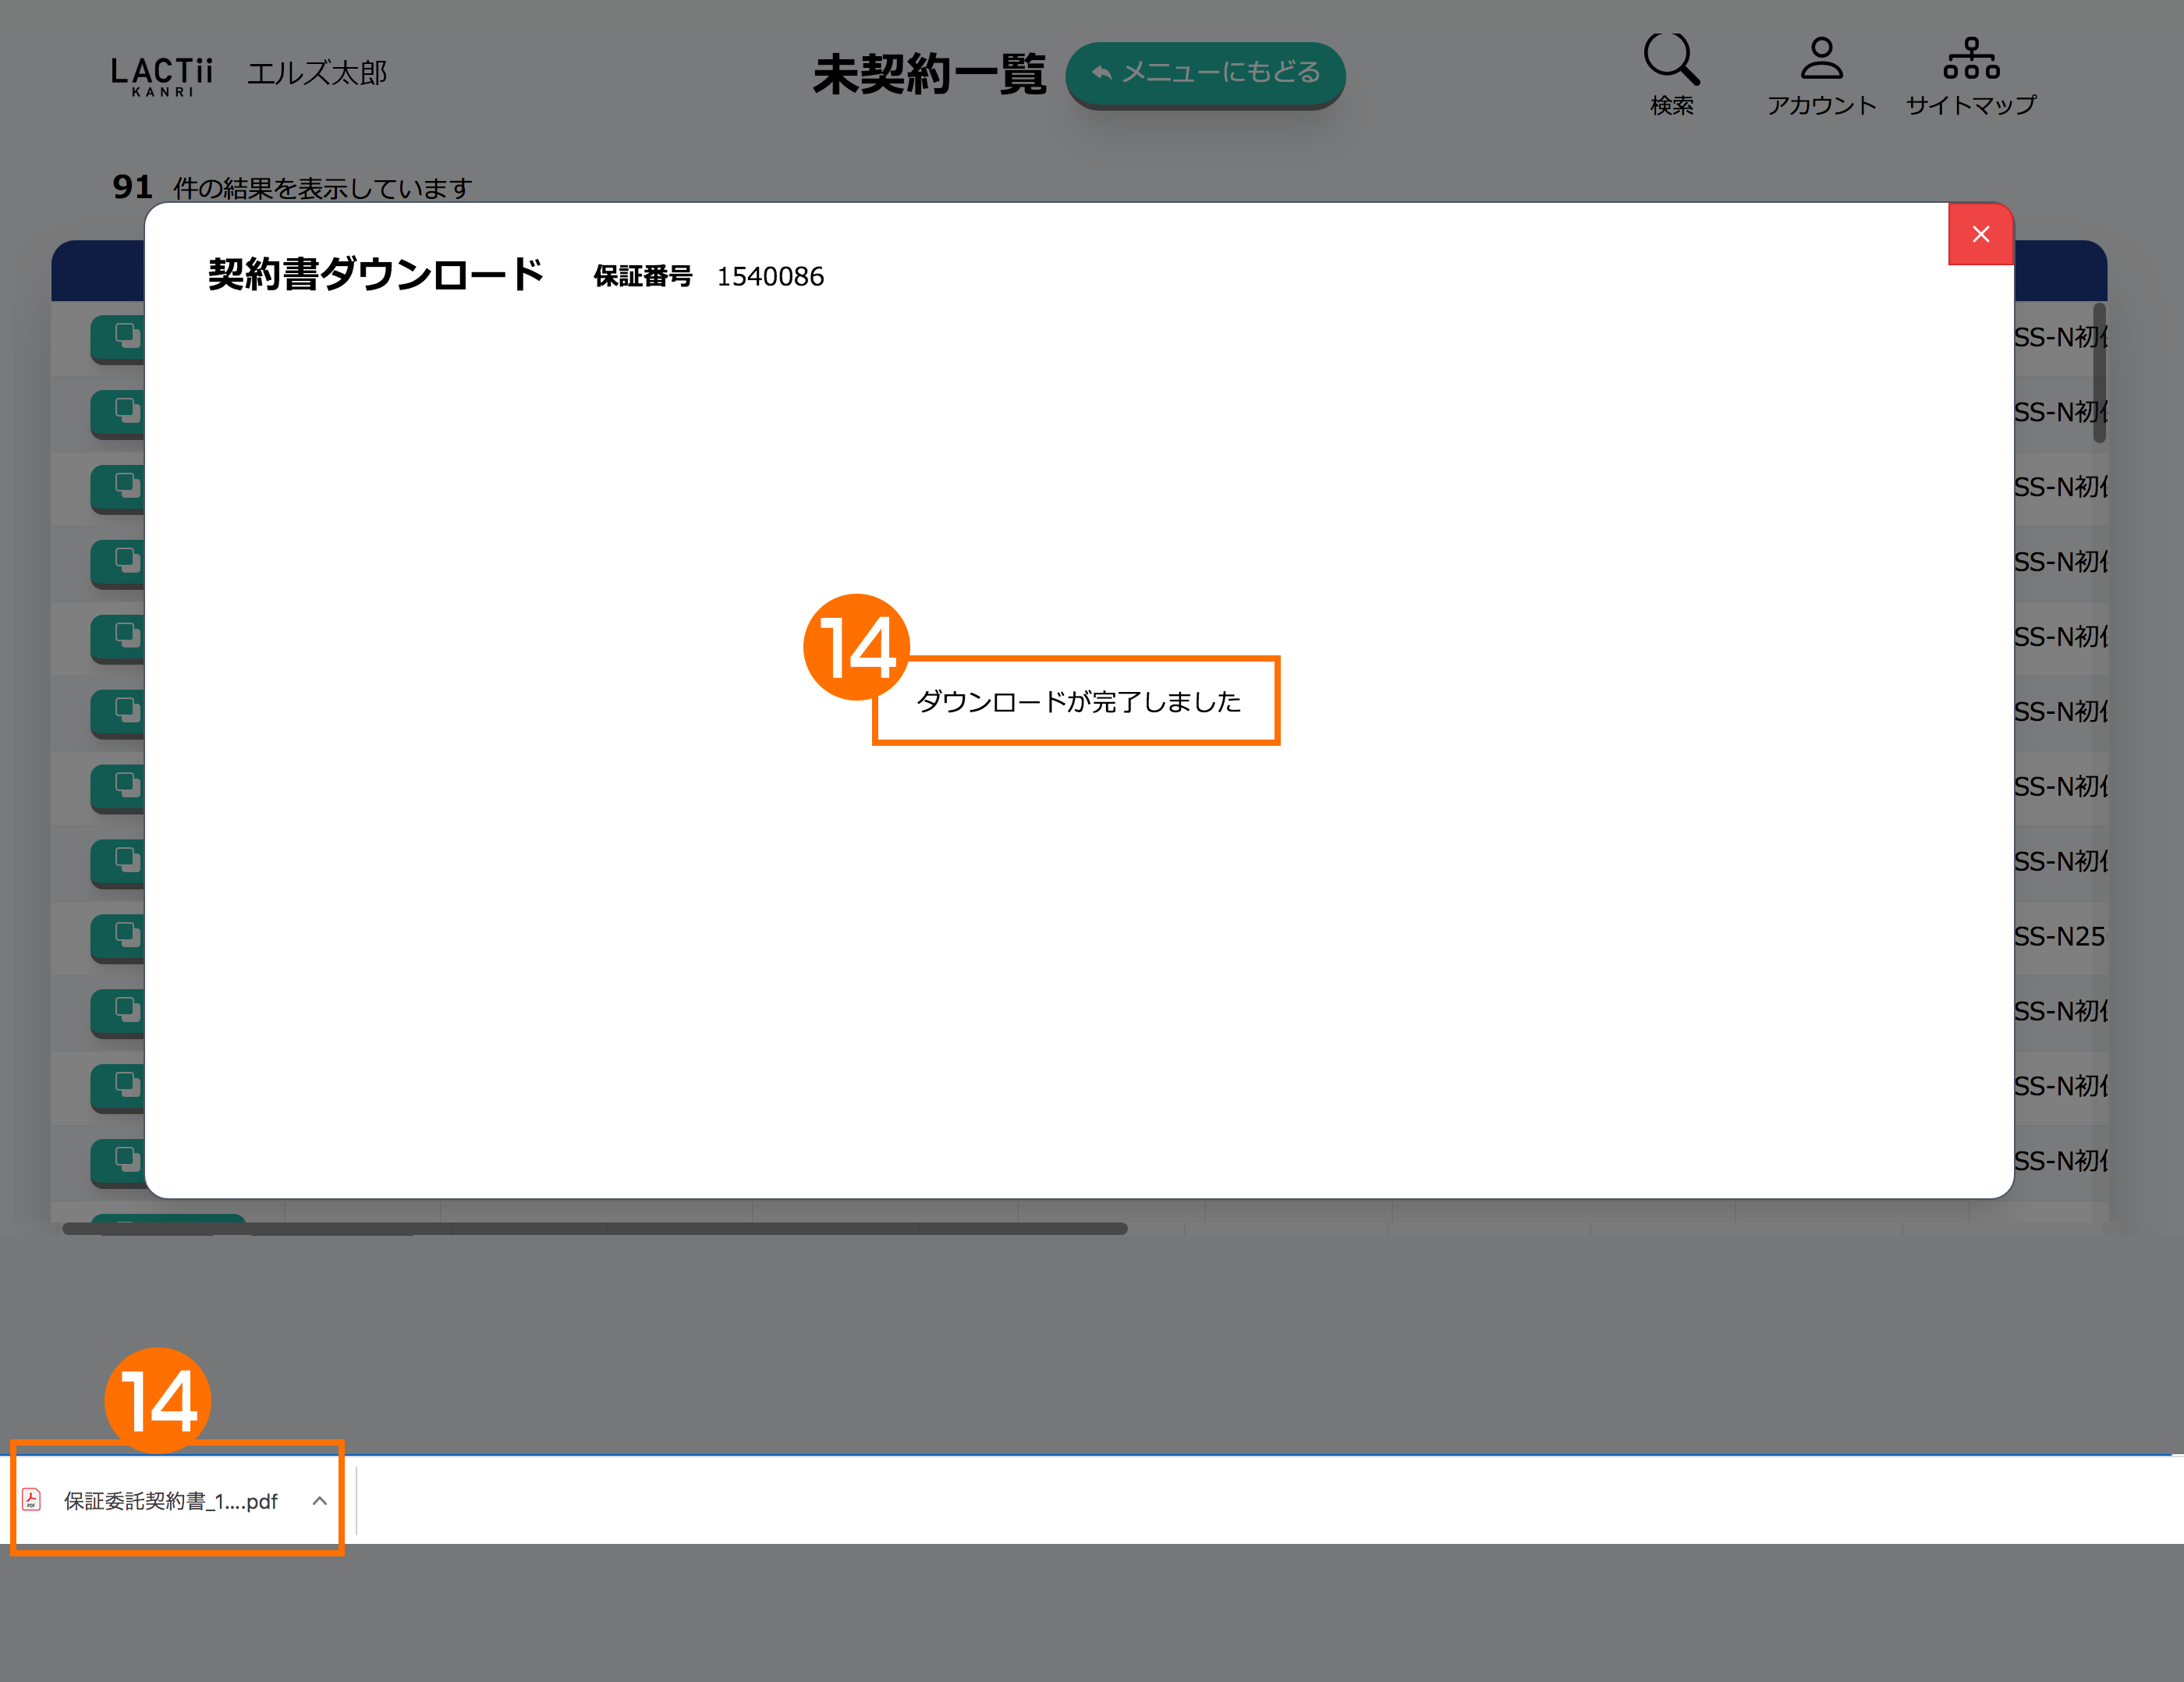Viewport: 2184px width, 1682px height.
Task: Click the horizontal scrollbar under the table
Action: pyautogui.click(x=594, y=1228)
